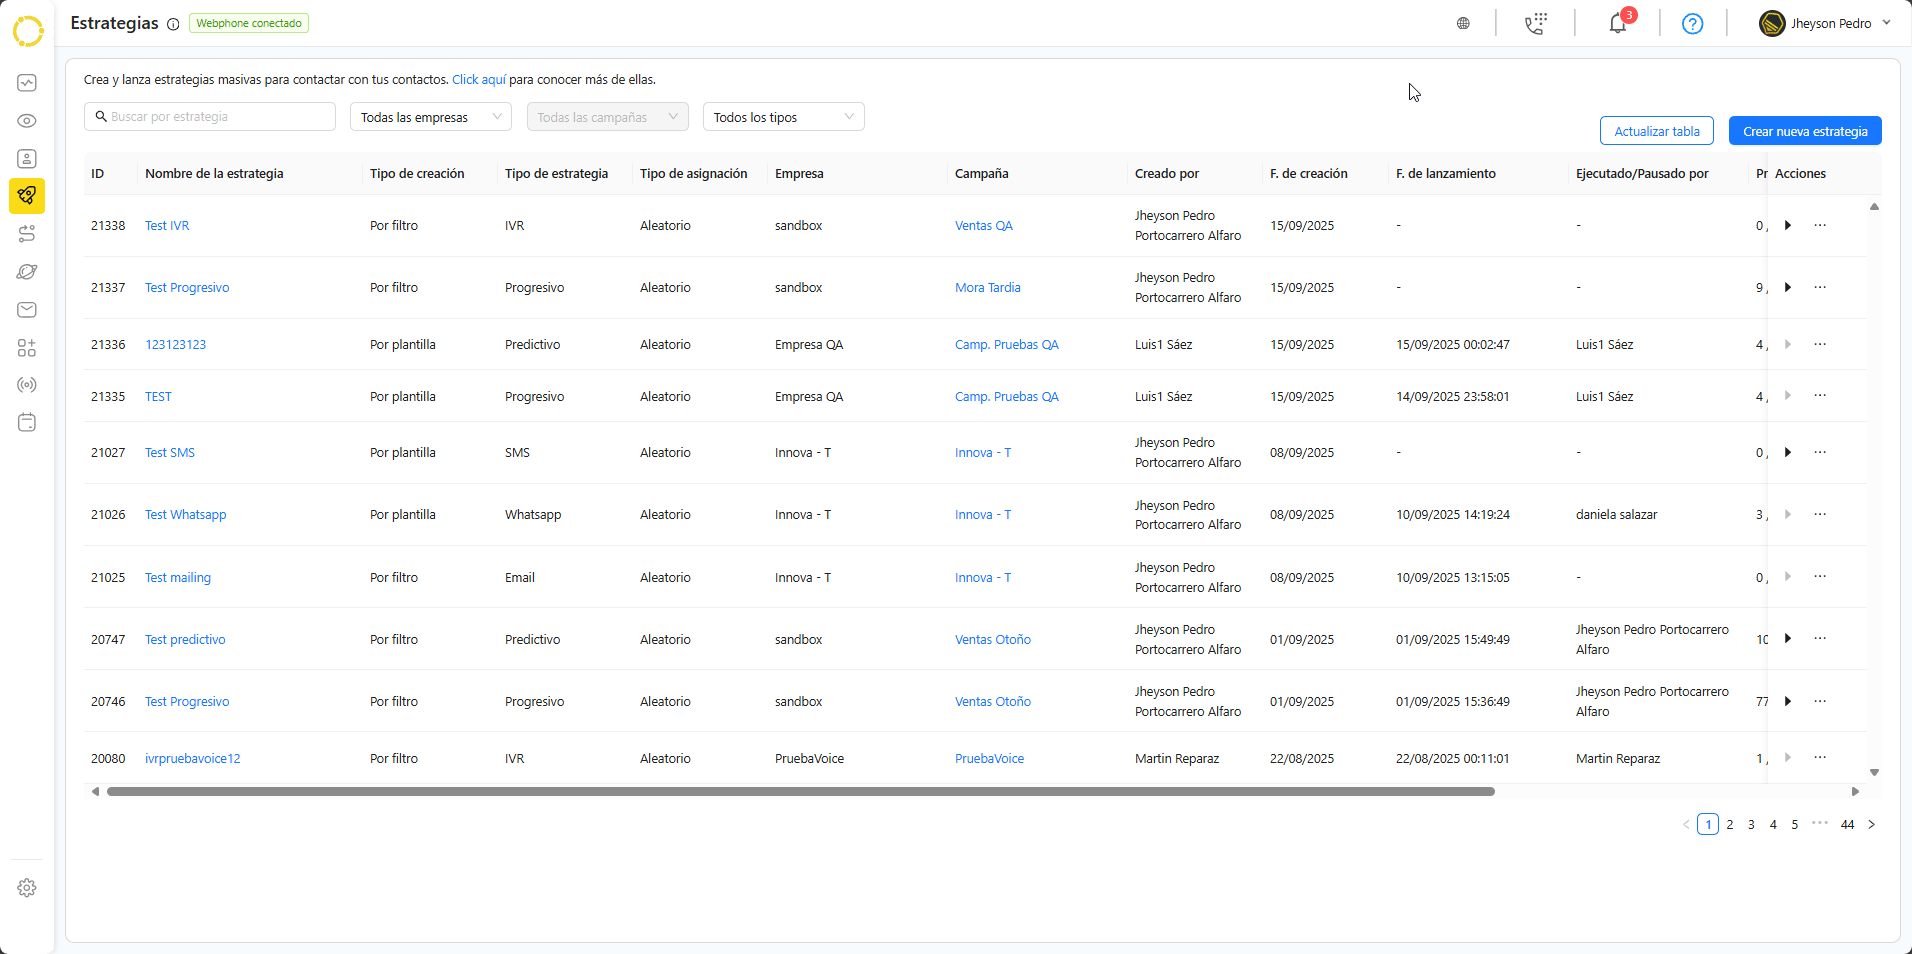Click the globe language icon
This screenshot has height=954, width=1912.
tap(1463, 23)
